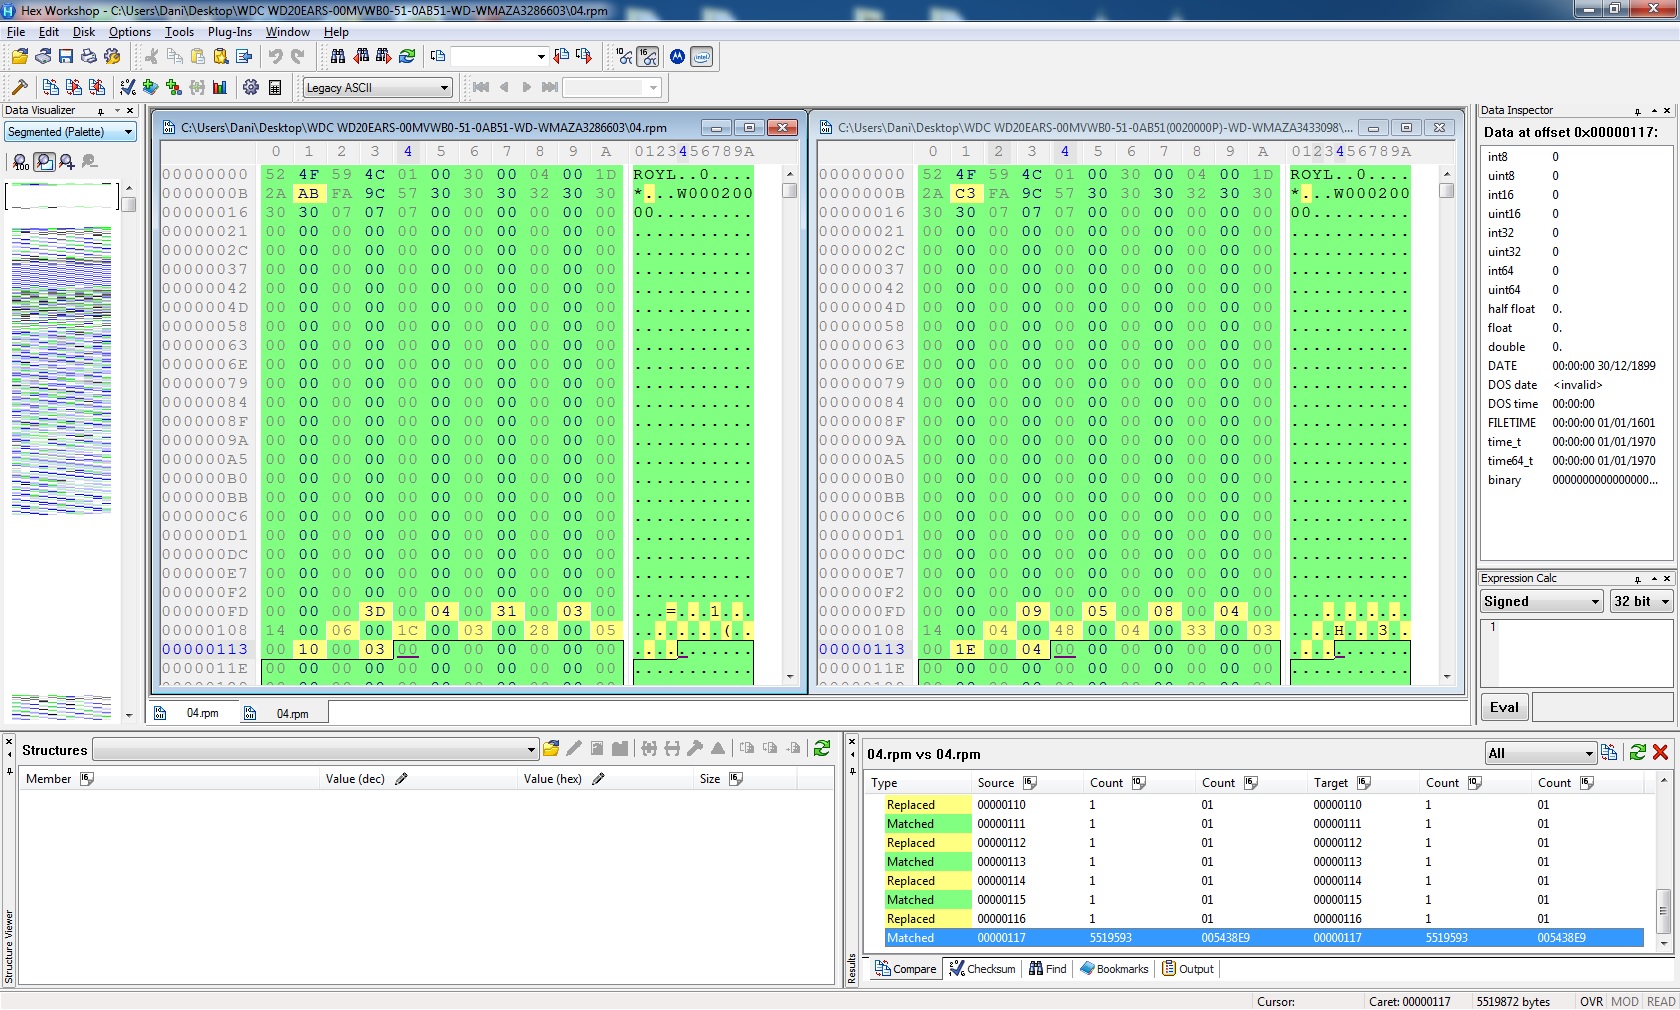Click the refresh compare results icon

[1638, 752]
